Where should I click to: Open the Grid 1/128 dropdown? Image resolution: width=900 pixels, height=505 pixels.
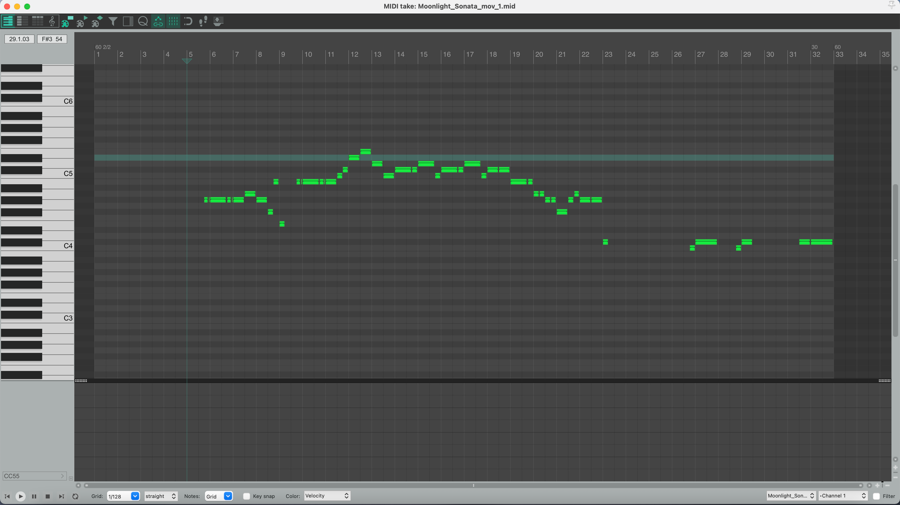coord(124,496)
